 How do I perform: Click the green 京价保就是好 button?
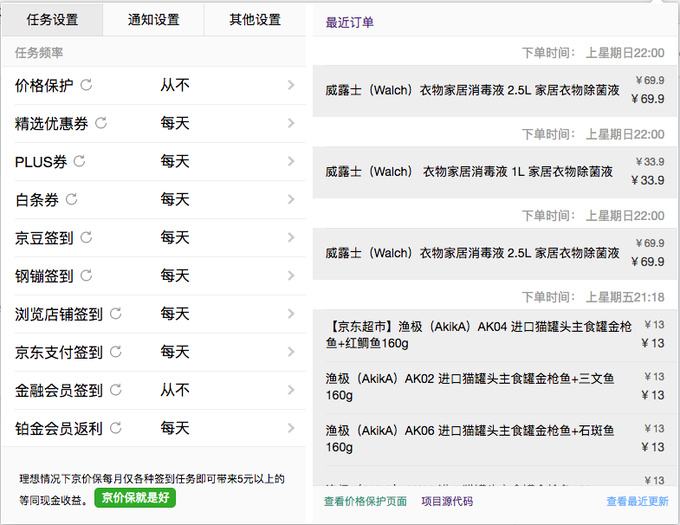(135, 497)
